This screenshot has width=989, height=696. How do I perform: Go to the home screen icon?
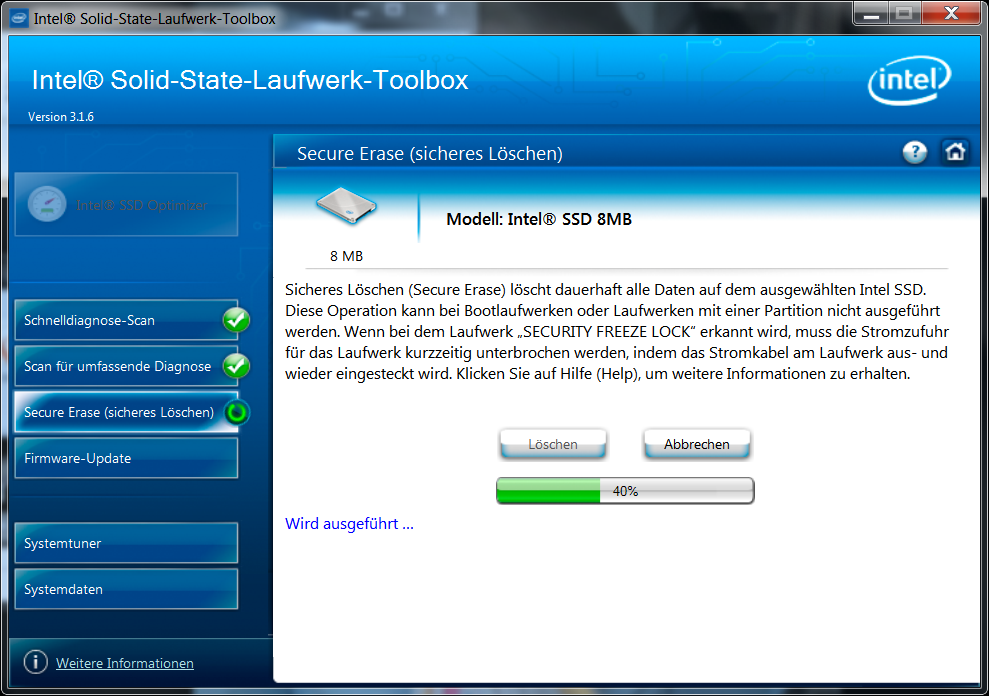click(x=955, y=152)
